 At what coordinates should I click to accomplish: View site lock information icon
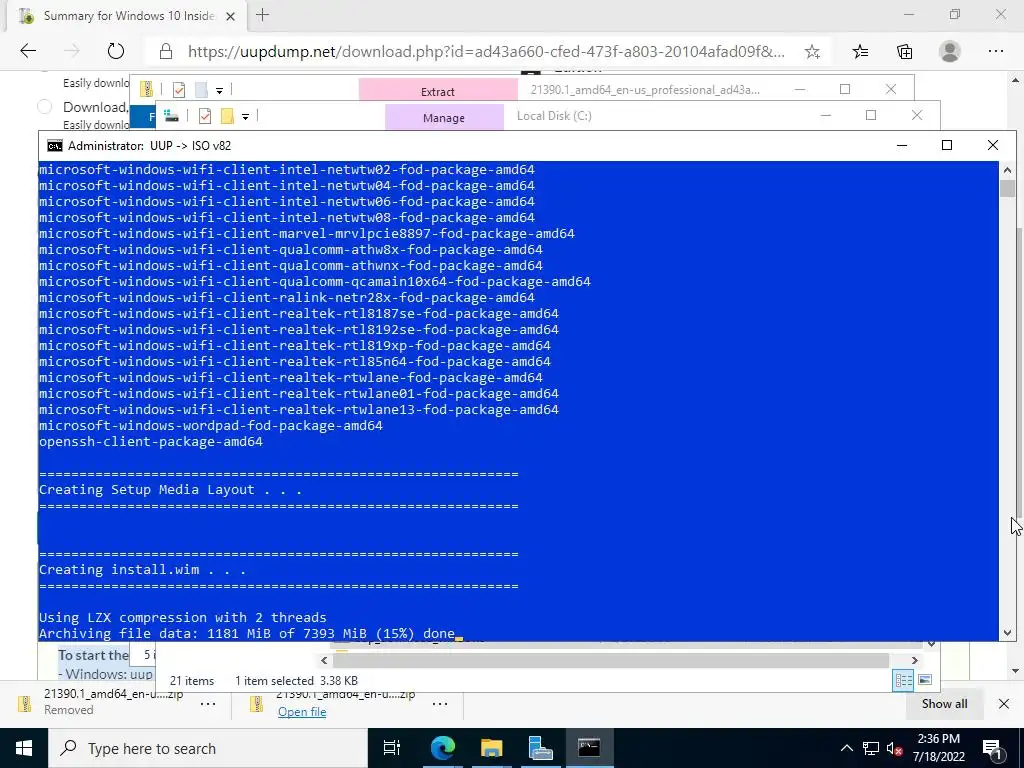(x=166, y=52)
